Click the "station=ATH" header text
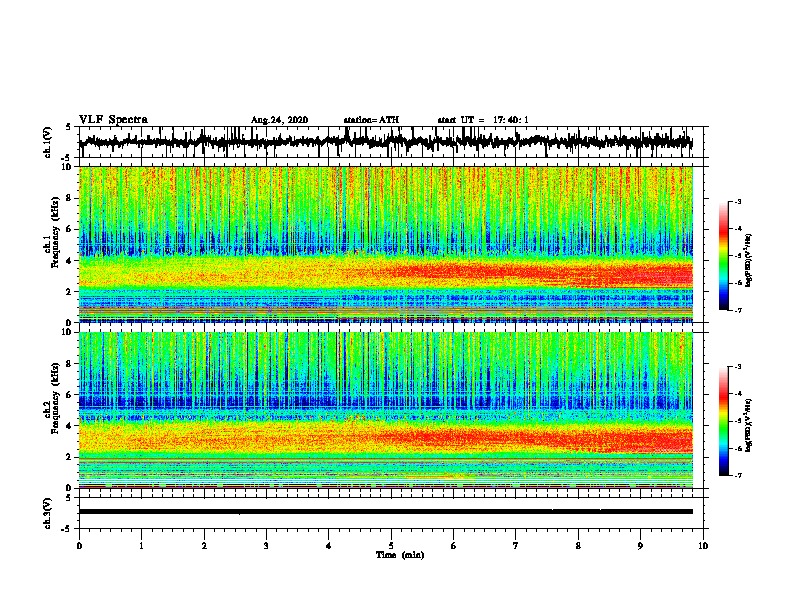The height and width of the screenshot is (612, 792). (x=371, y=120)
